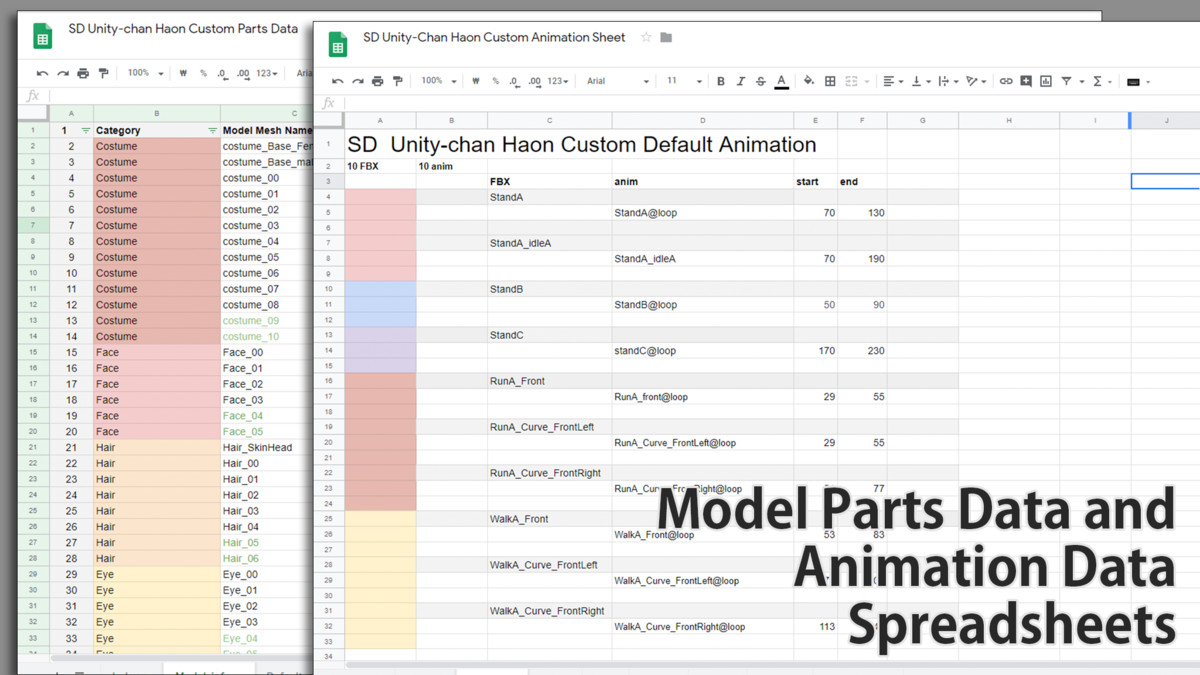This screenshot has height=675, width=1200.
Task: Open the borders tool in Animation Sheet
Action: (830, 81)
